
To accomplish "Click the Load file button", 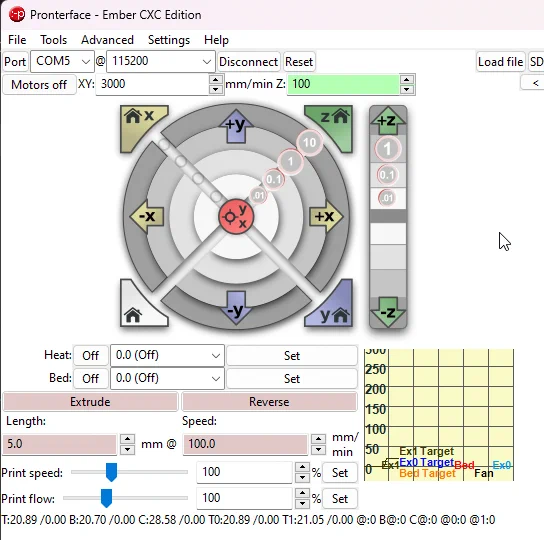I will (500, 62).
